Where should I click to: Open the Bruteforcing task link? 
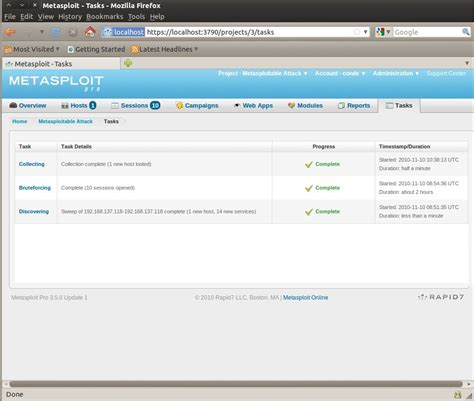coord(35,188)
